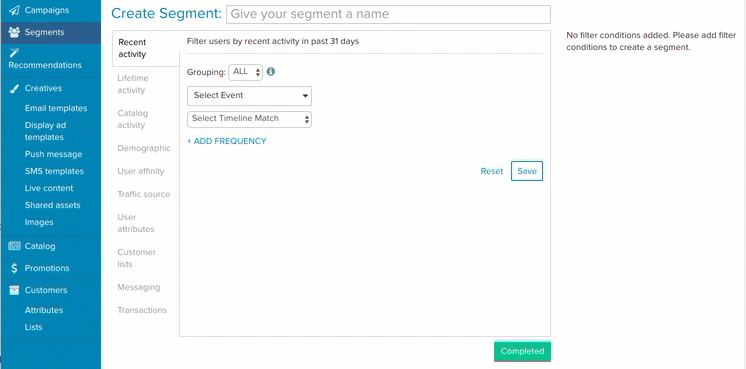Click the Grouping info icon

[271, 72]
